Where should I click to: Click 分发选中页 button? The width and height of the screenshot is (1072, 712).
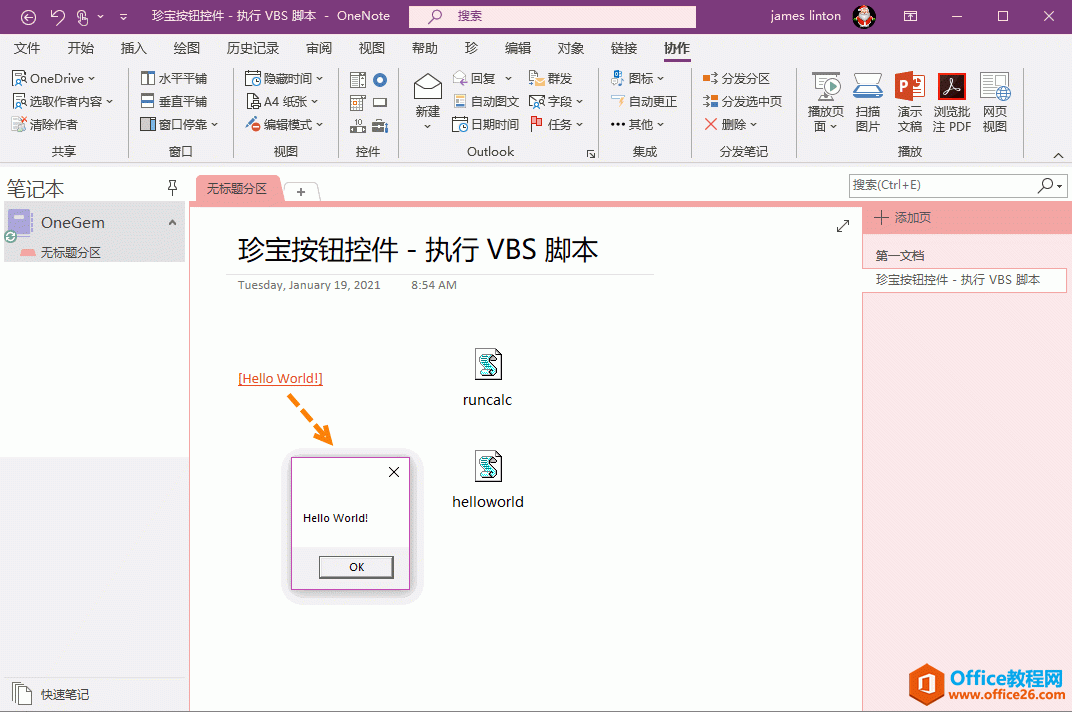[742, 101]
